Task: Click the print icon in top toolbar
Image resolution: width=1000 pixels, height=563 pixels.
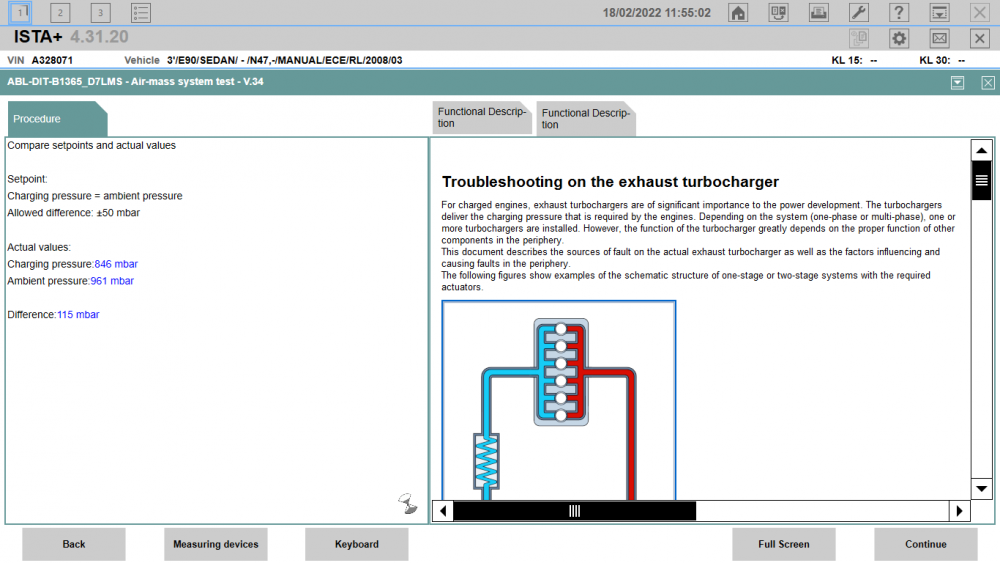Action: [818, 12]
